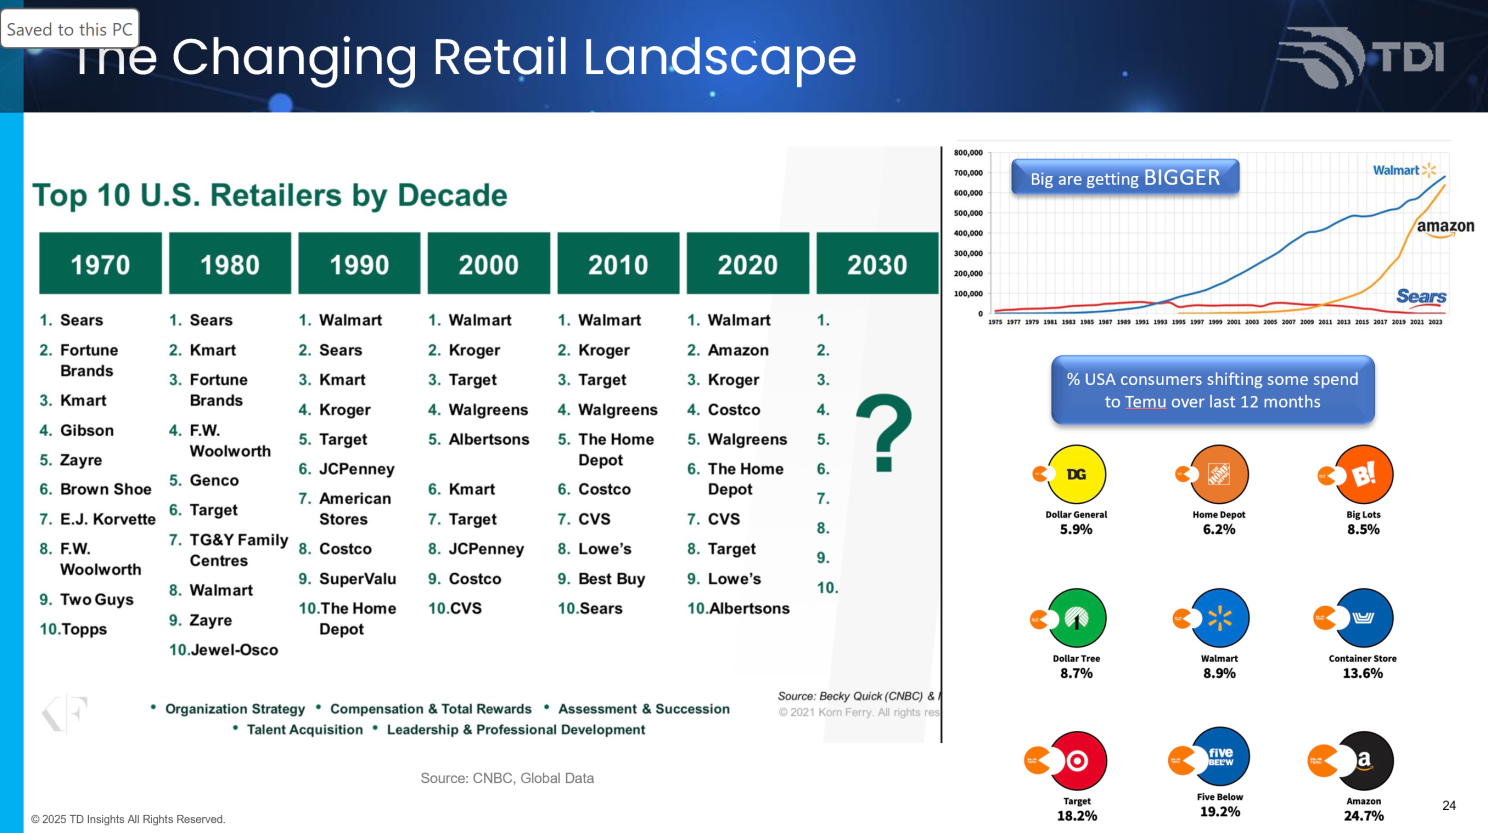Click 'Lowe's' in the 2010 column
The image size is (1488, 833).
coord(605,549)
